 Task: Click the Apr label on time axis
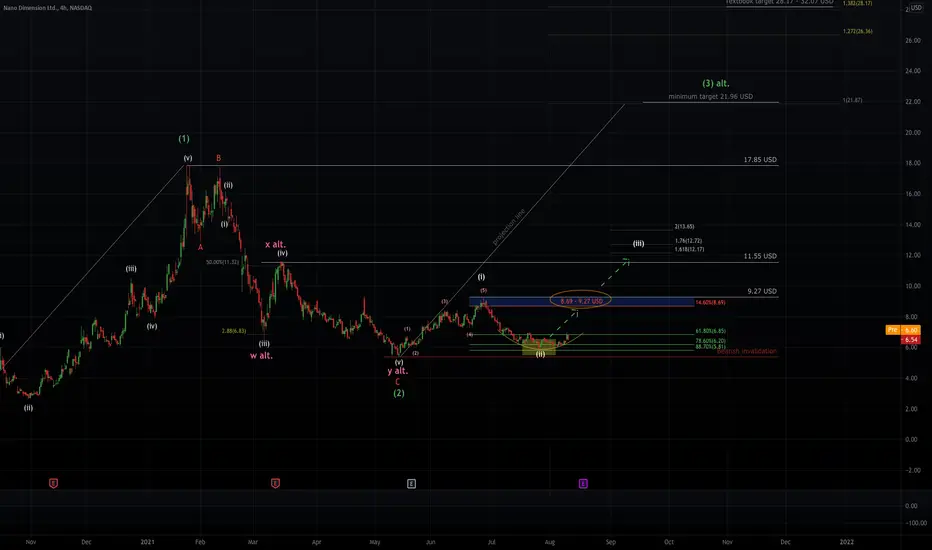317,542
